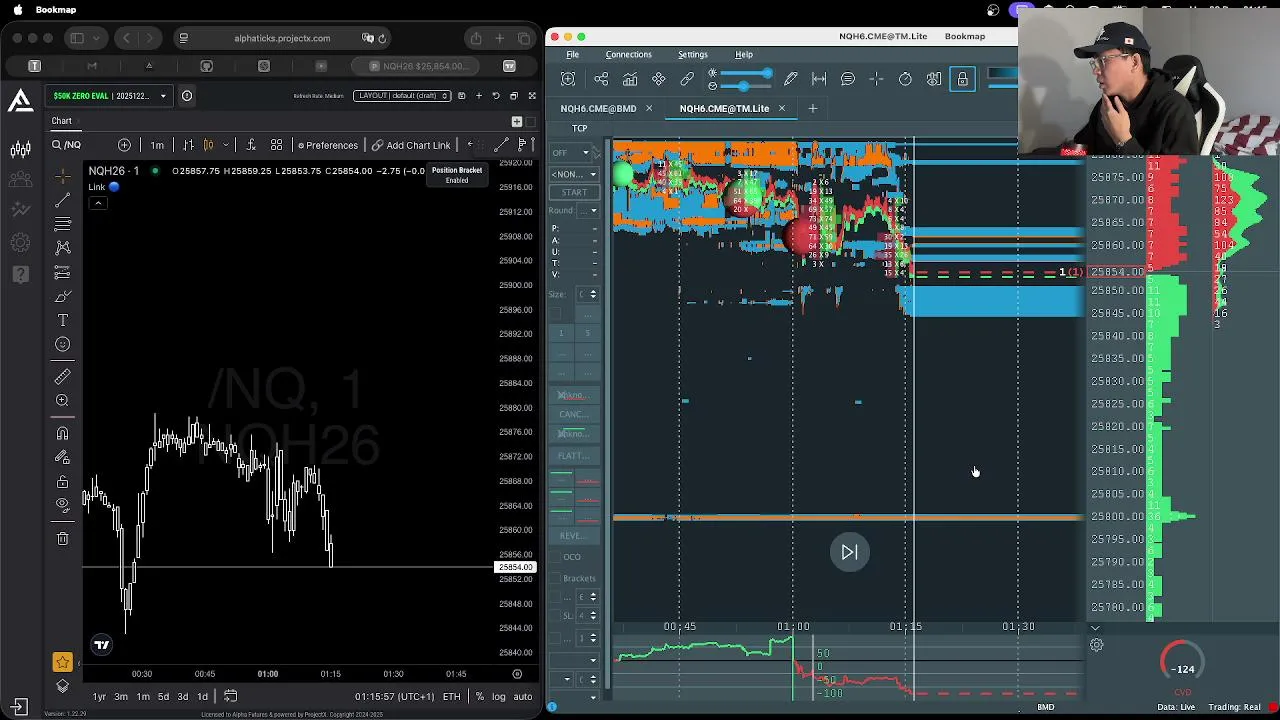Open the help question mark sidebar icon
Screen dimensions: 1280x720
[x=20, y=274]
